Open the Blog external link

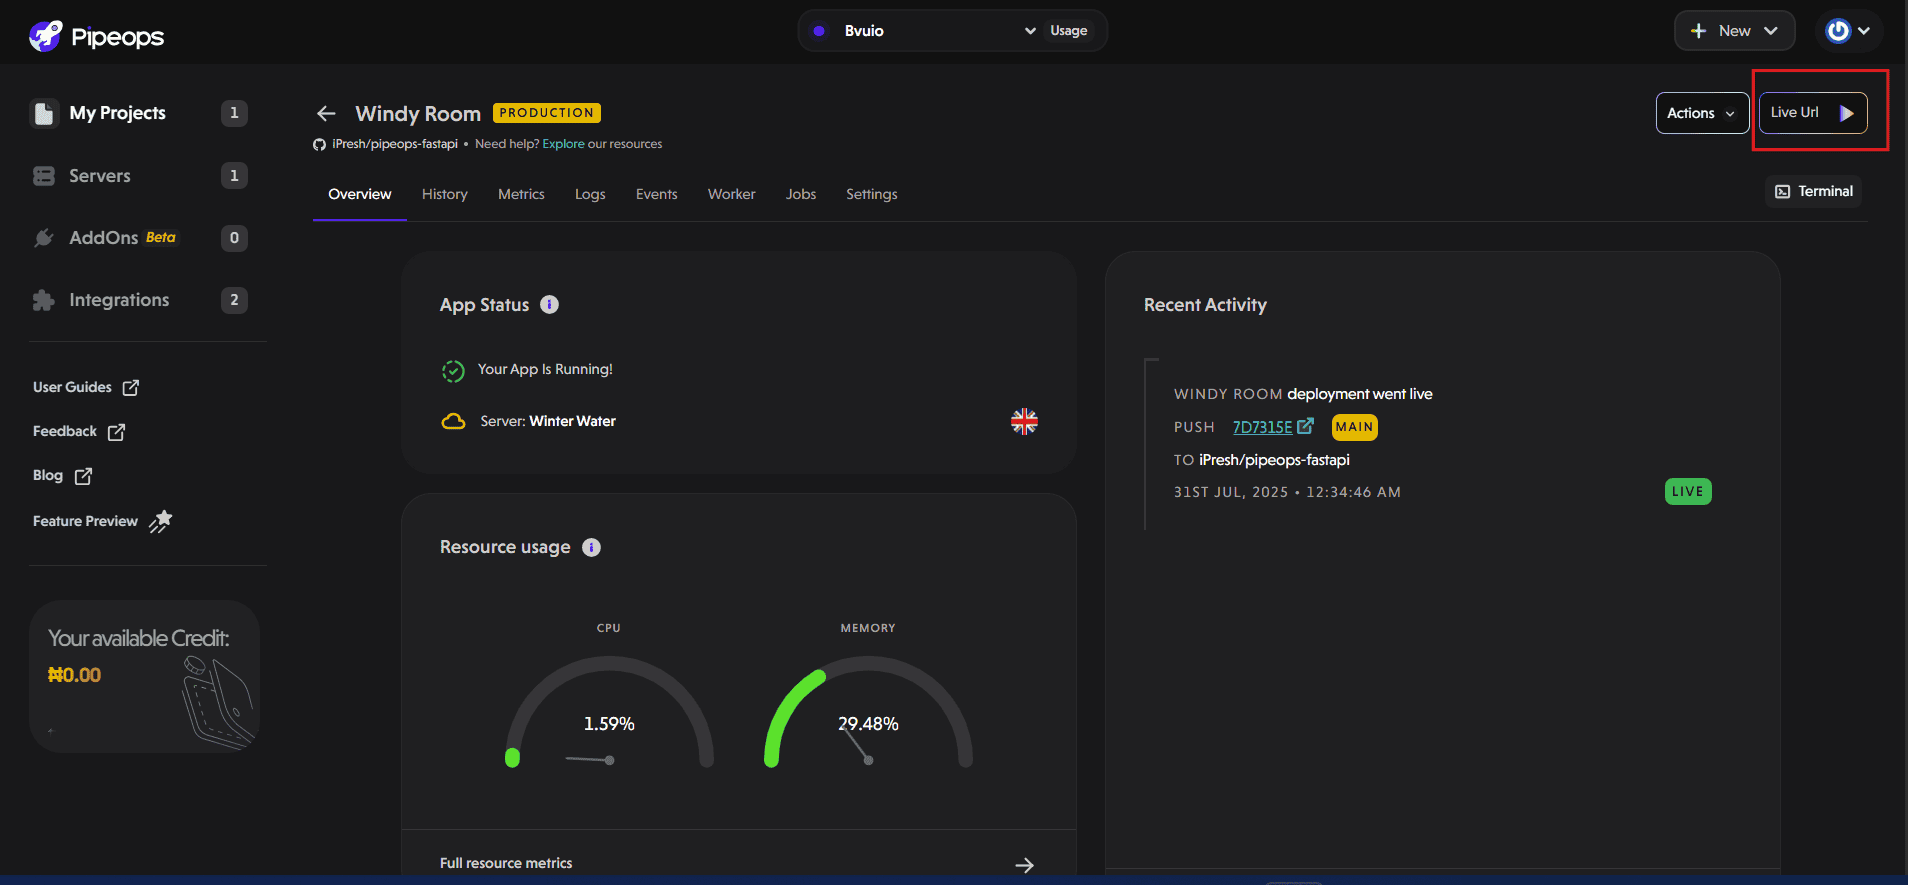coord(62,475)
